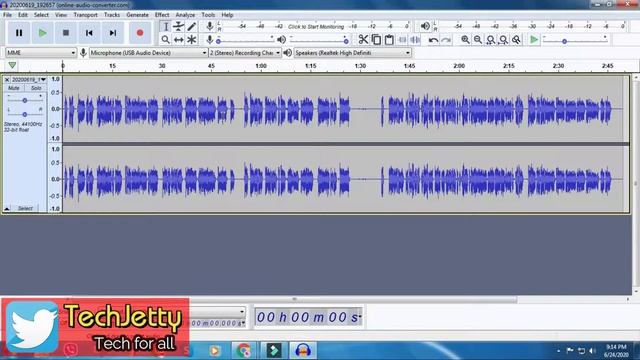Open the Effect menu

tap(162, 15)
